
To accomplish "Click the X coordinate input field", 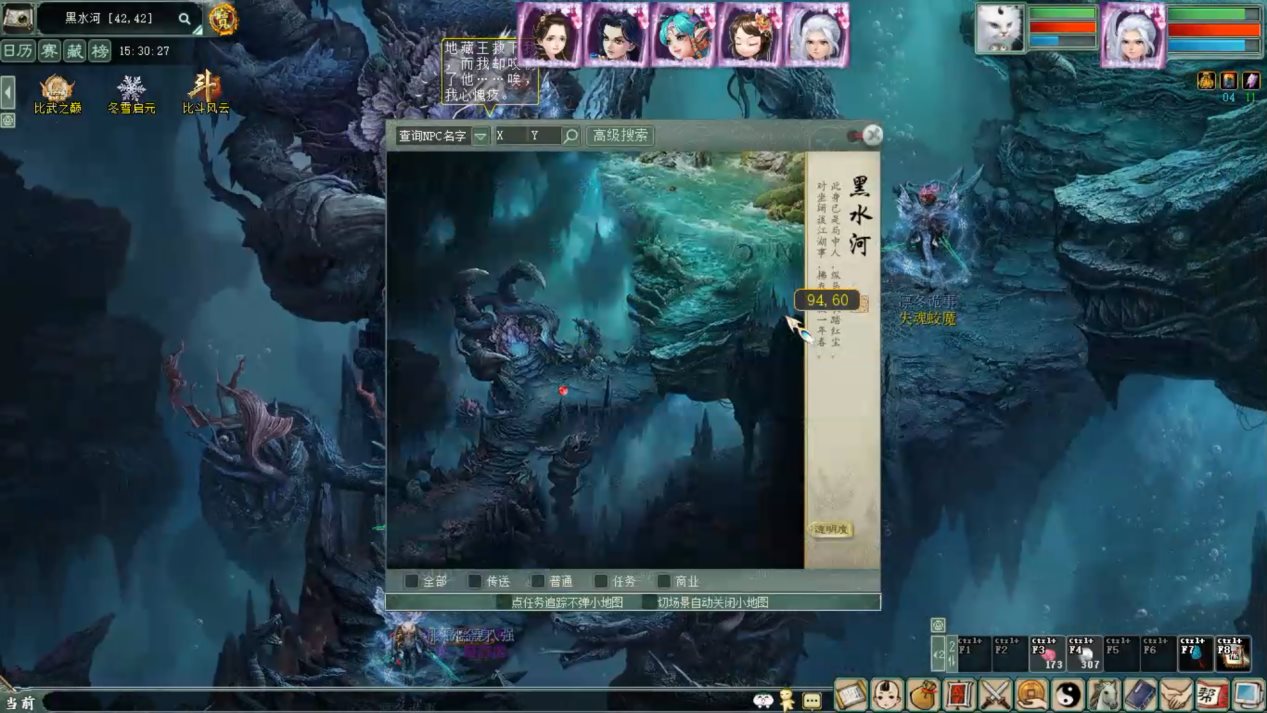I will [x=510, y=136].
